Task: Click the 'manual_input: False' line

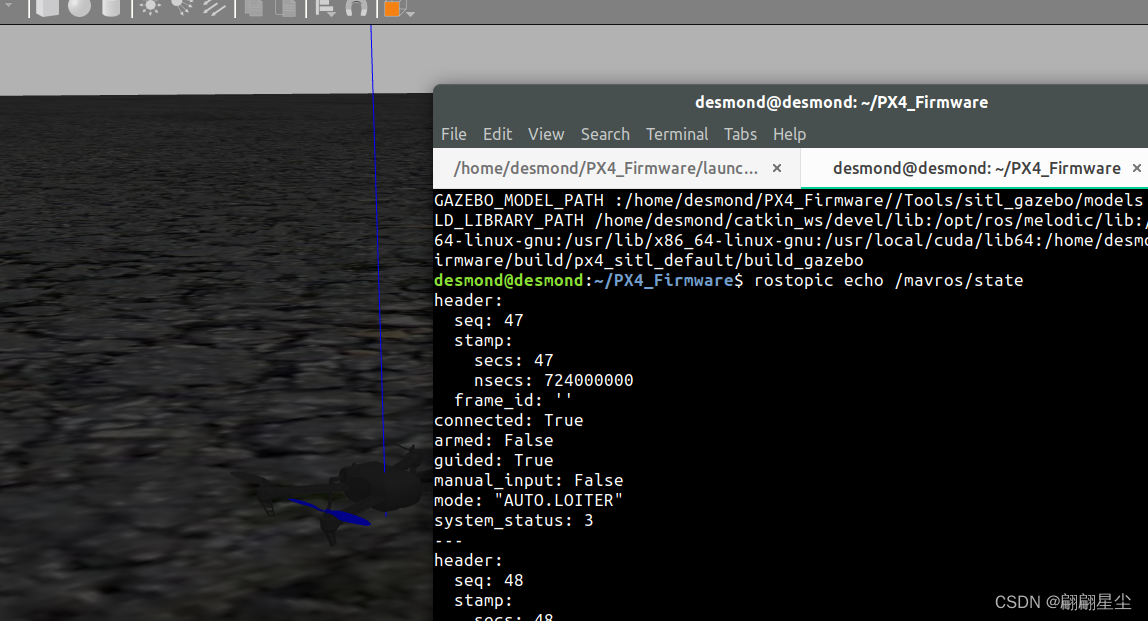Action: (529, 480)
